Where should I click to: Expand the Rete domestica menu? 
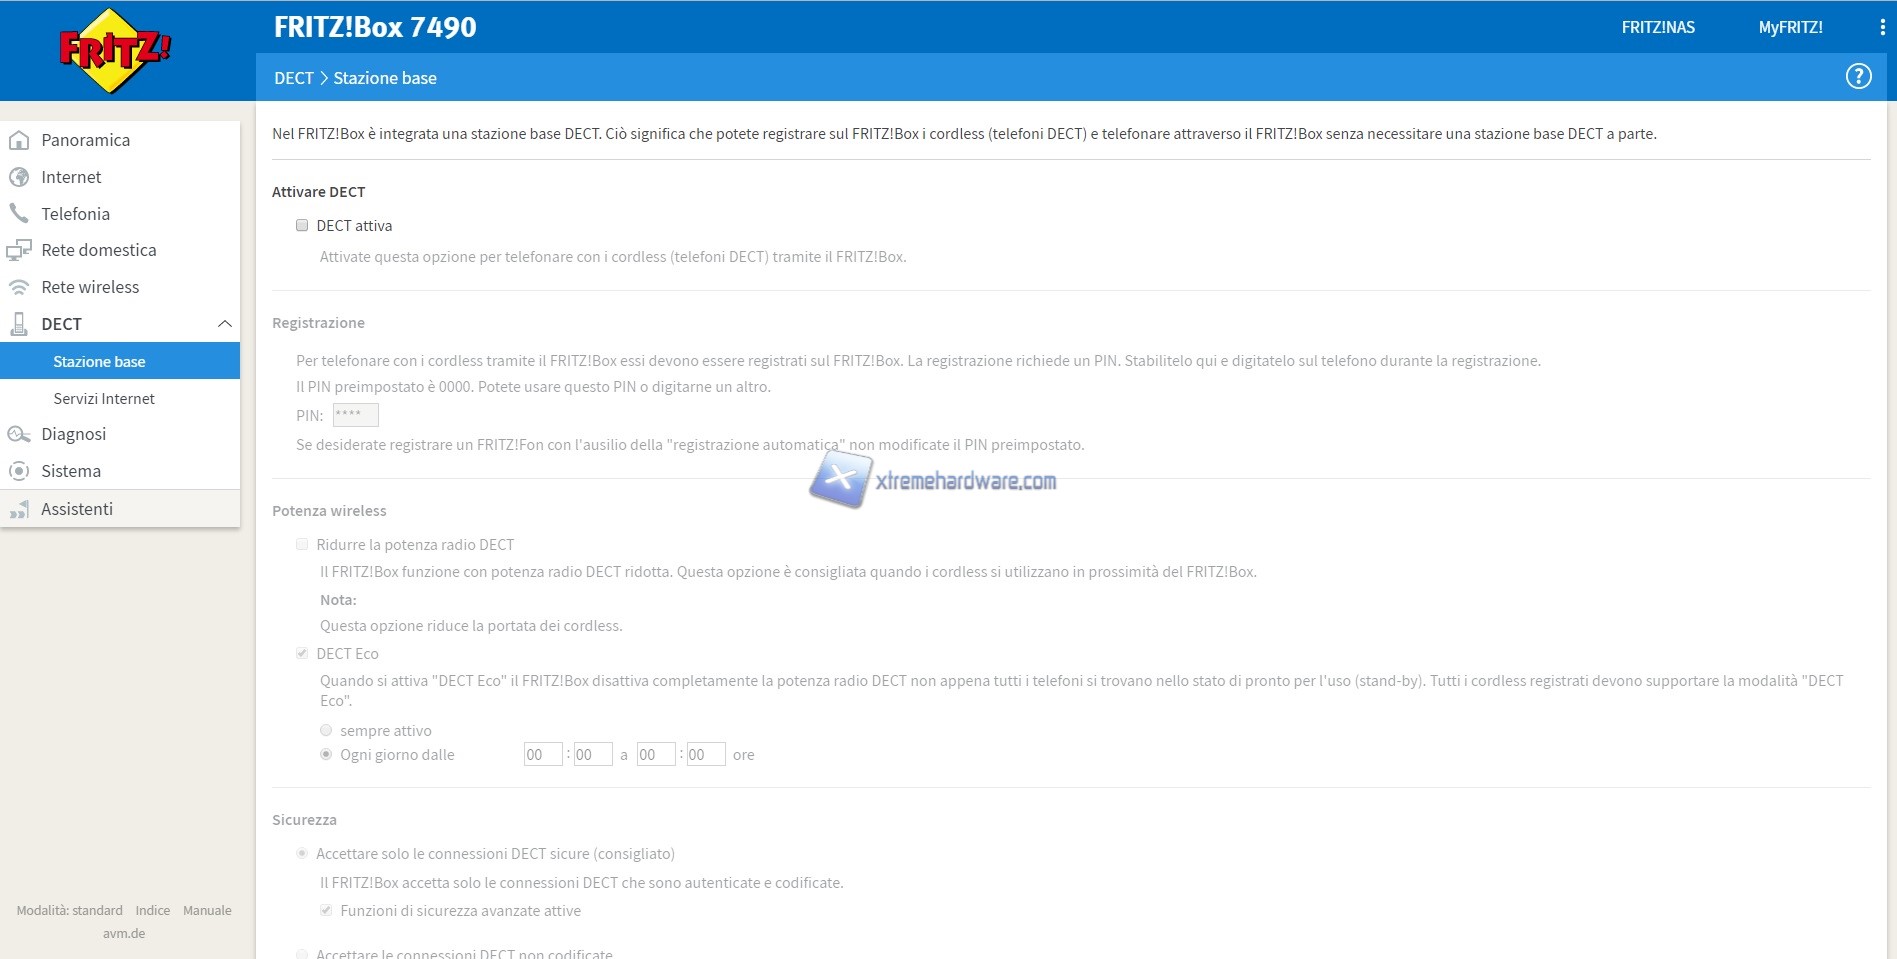pos(98,250)
